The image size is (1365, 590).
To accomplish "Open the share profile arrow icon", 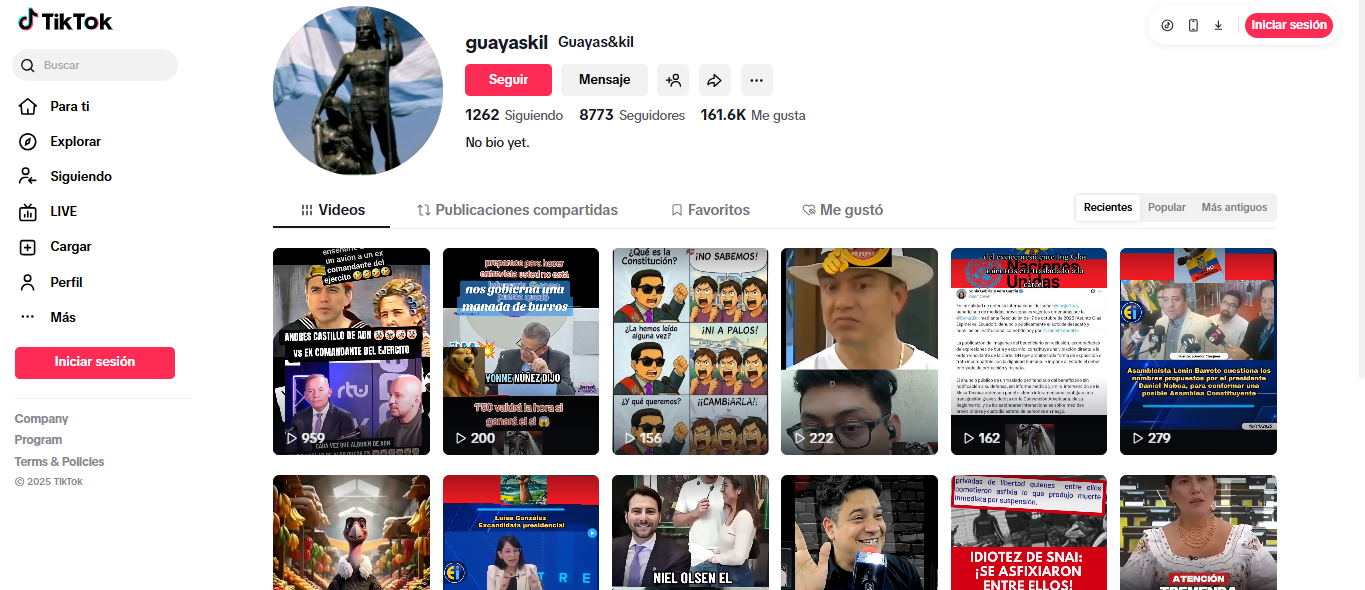I will pyautogui.click(x=714, y=80).
